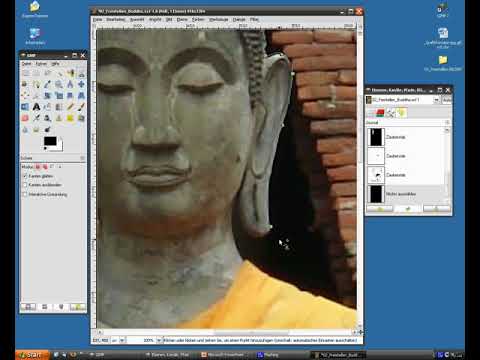Screen dimensions: 480x360
Task: Open the Datei menu in image window
Action: [97, 20]
